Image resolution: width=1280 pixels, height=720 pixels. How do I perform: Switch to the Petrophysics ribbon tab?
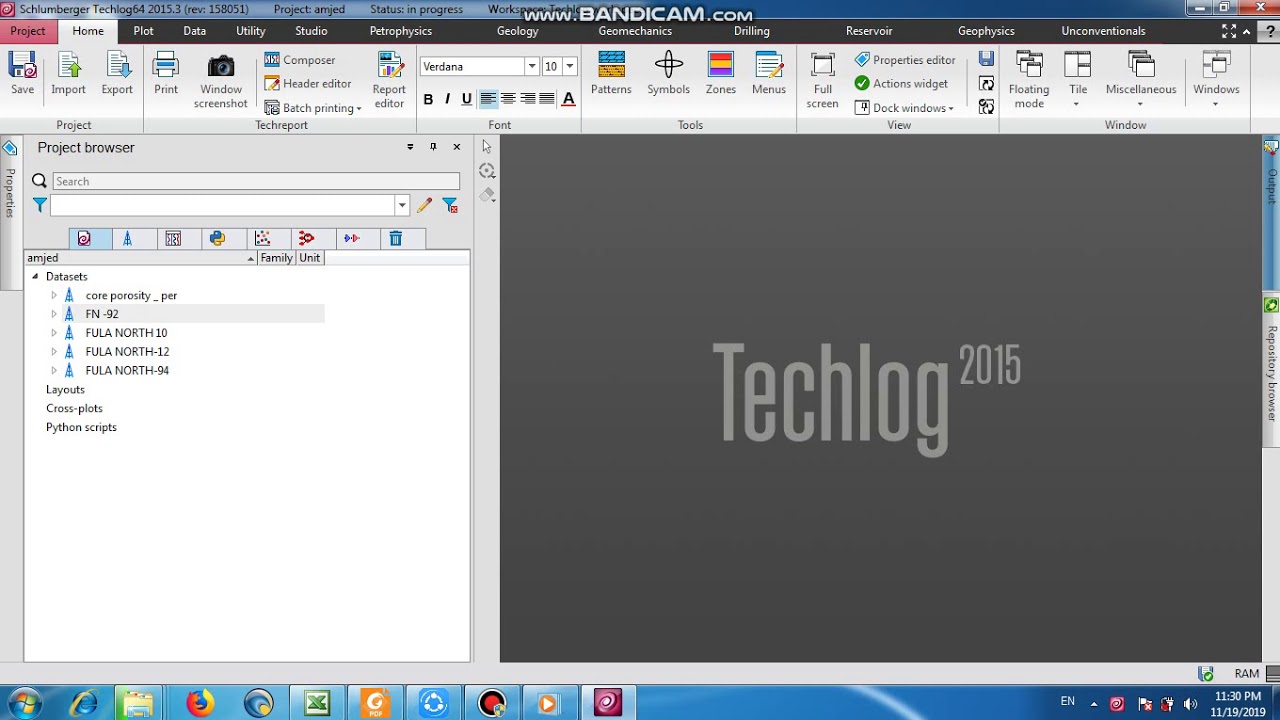[400, 31]
